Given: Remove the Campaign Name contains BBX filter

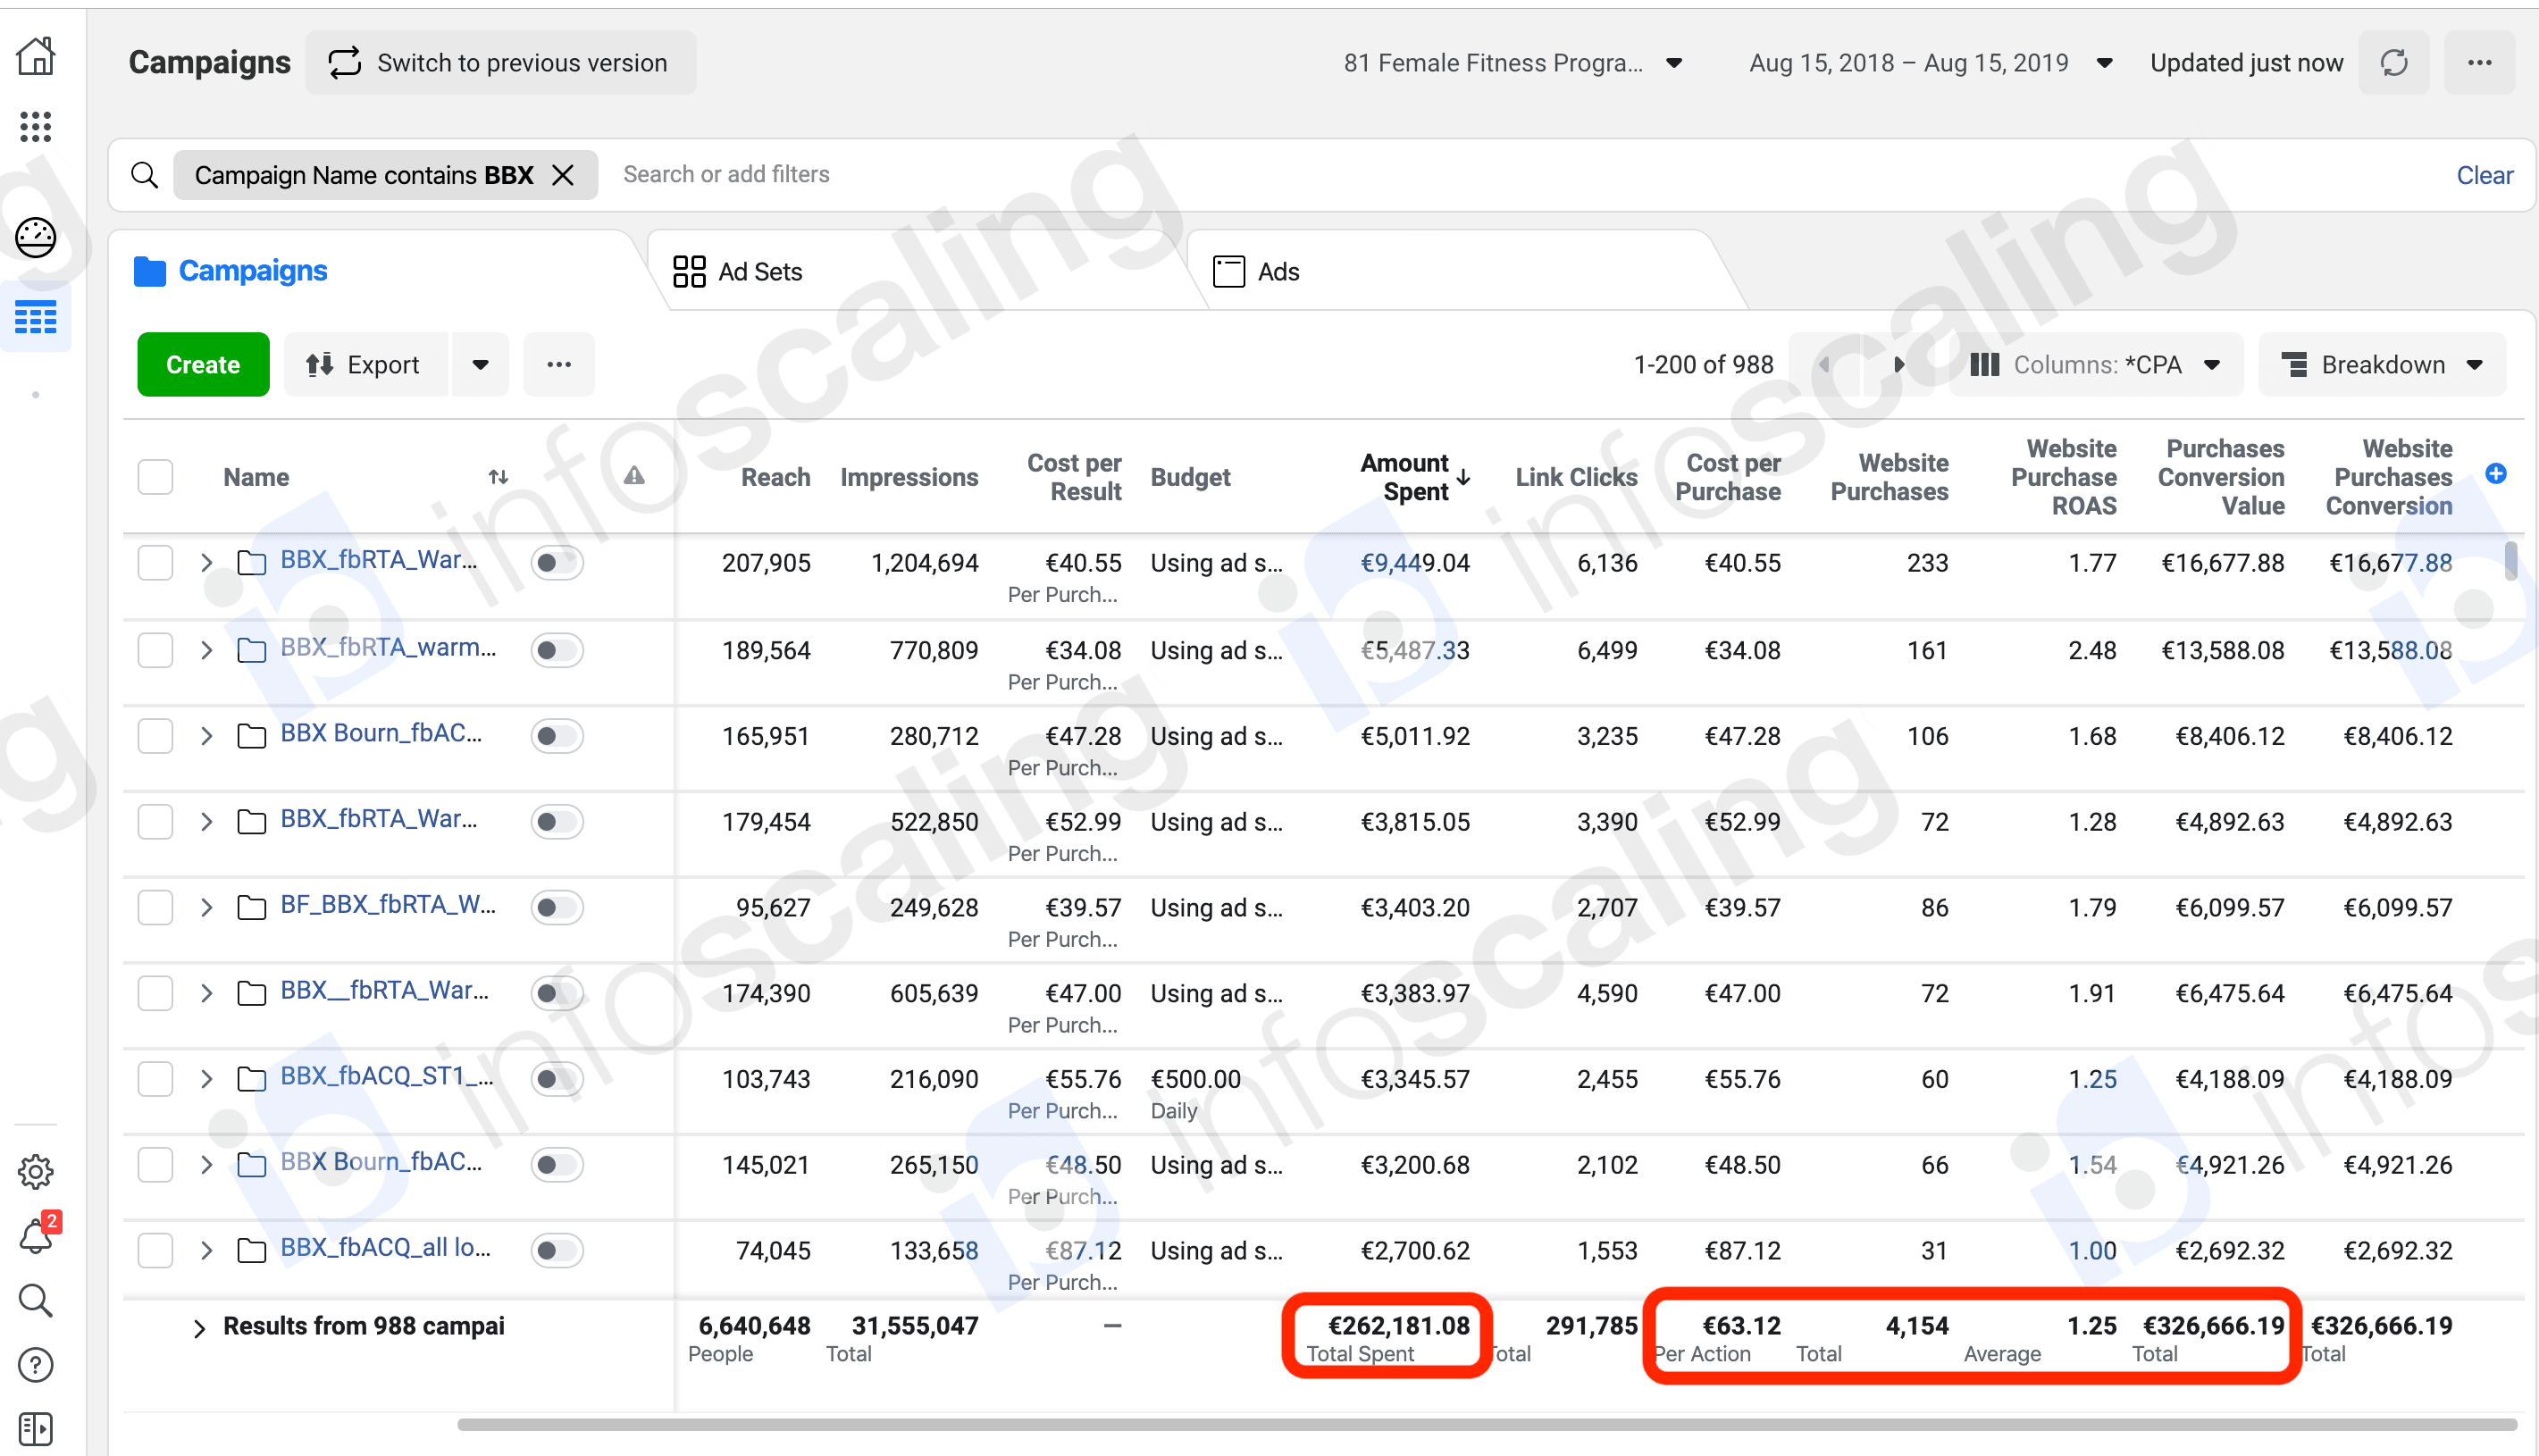Looking at the screenshot, I should tap(563, 176).
